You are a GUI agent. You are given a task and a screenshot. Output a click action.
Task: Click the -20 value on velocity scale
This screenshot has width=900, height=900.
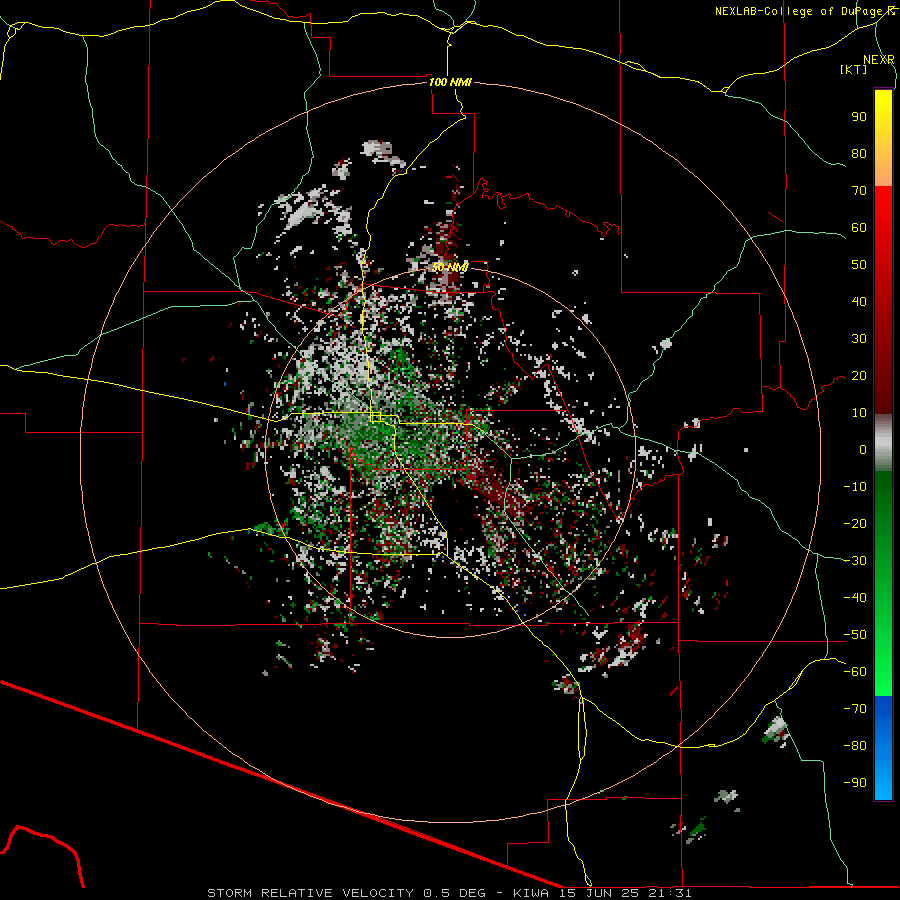click(855, 524)
